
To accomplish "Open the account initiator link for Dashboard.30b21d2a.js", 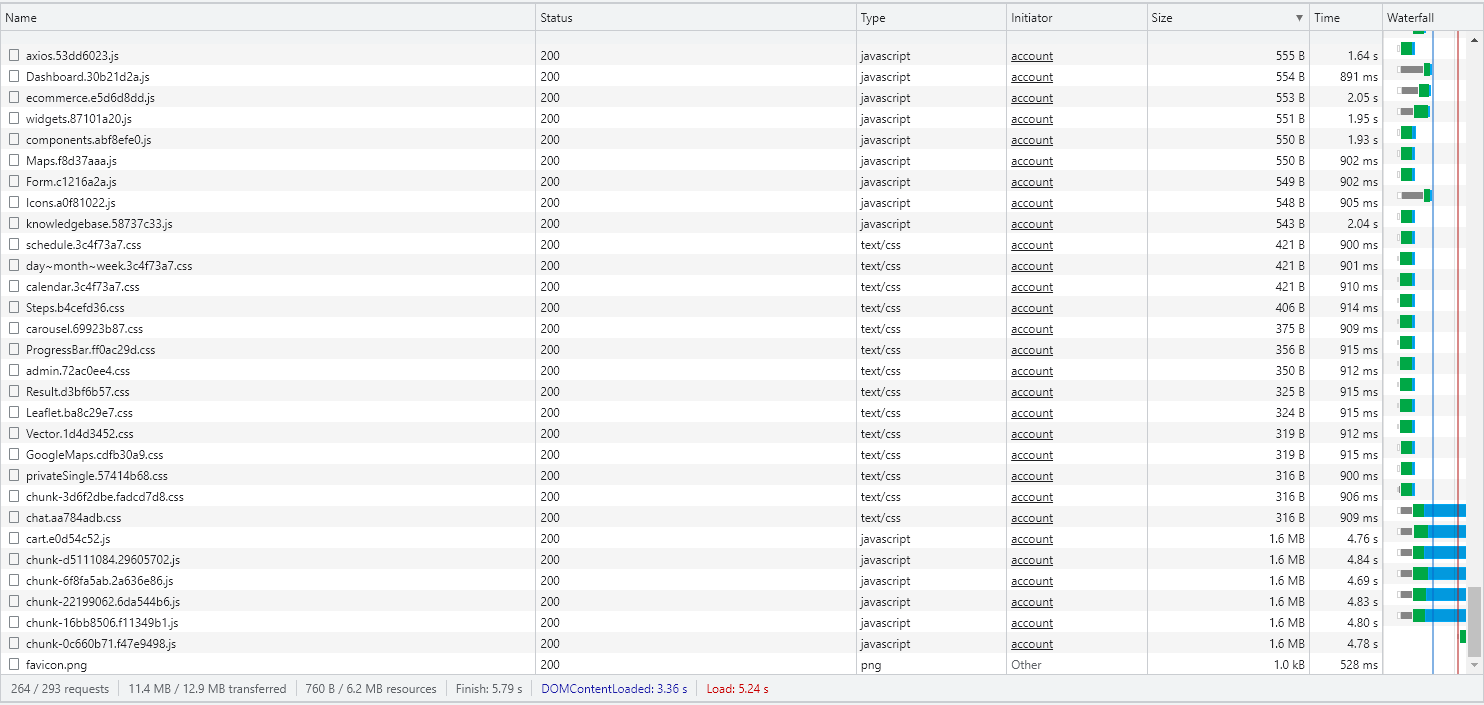I will [x=1031, y=77].
